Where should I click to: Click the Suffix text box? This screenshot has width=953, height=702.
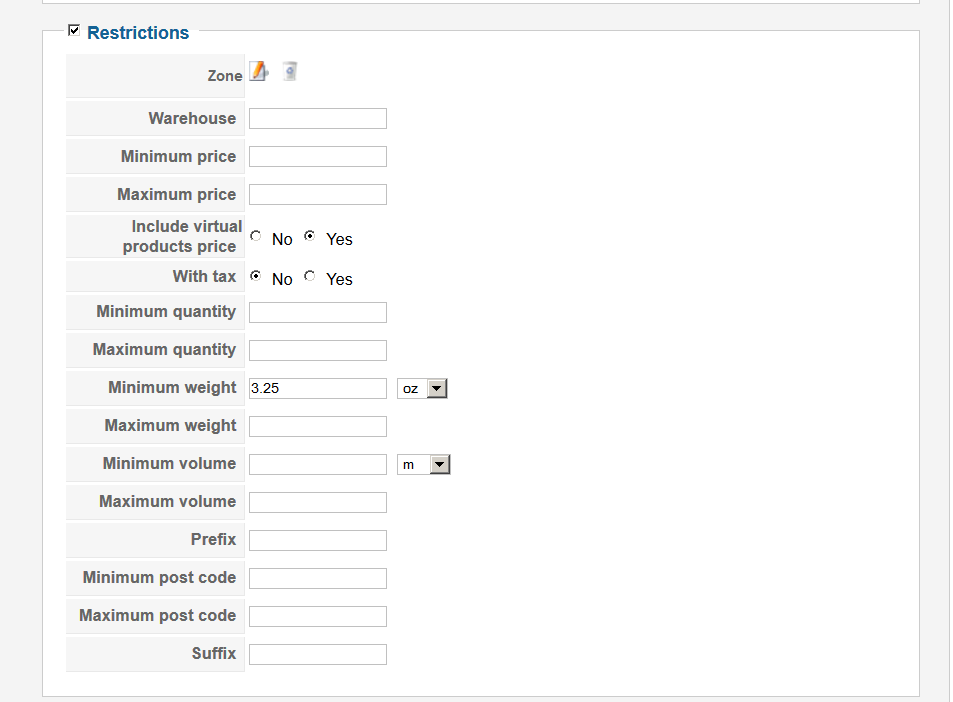(x=317, y=655)
